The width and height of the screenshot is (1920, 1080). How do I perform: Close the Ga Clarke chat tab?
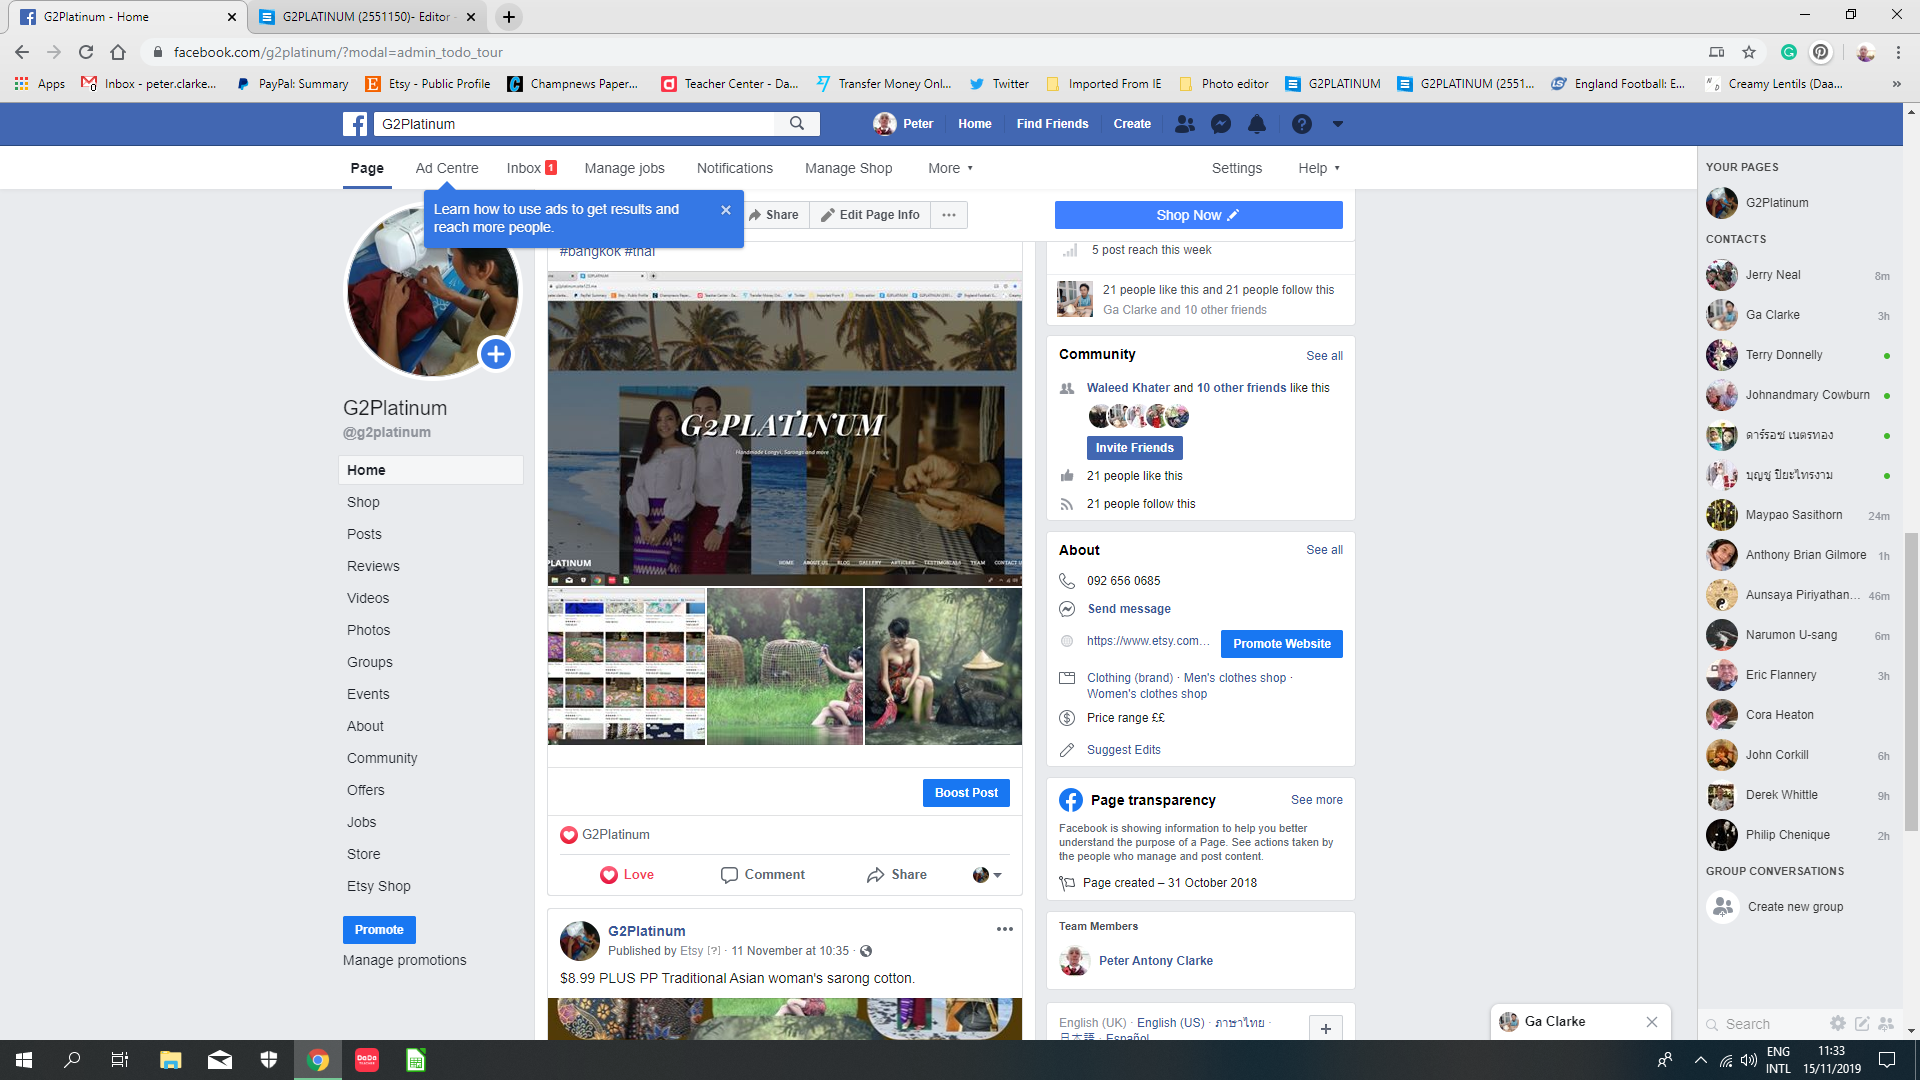(1652, 1022)
